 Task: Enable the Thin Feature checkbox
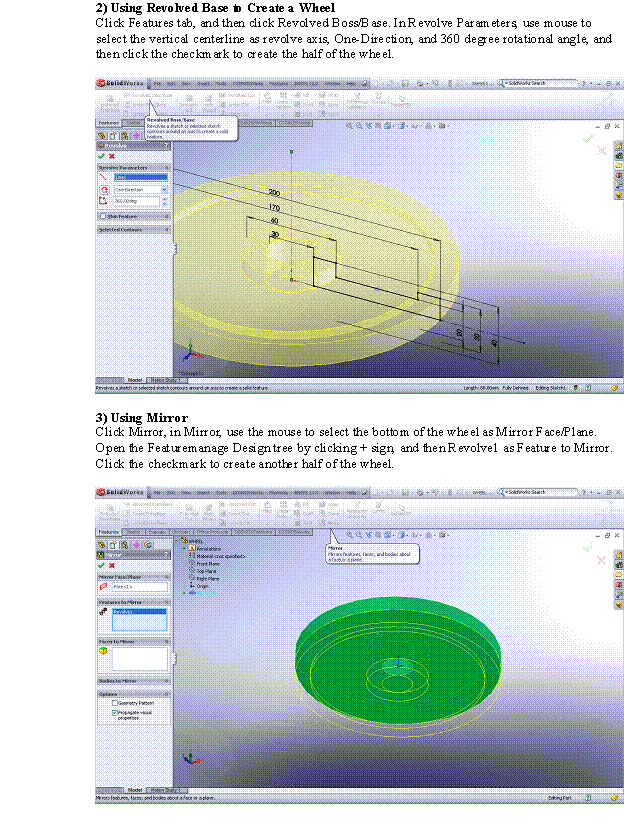(x=103, y=216)
